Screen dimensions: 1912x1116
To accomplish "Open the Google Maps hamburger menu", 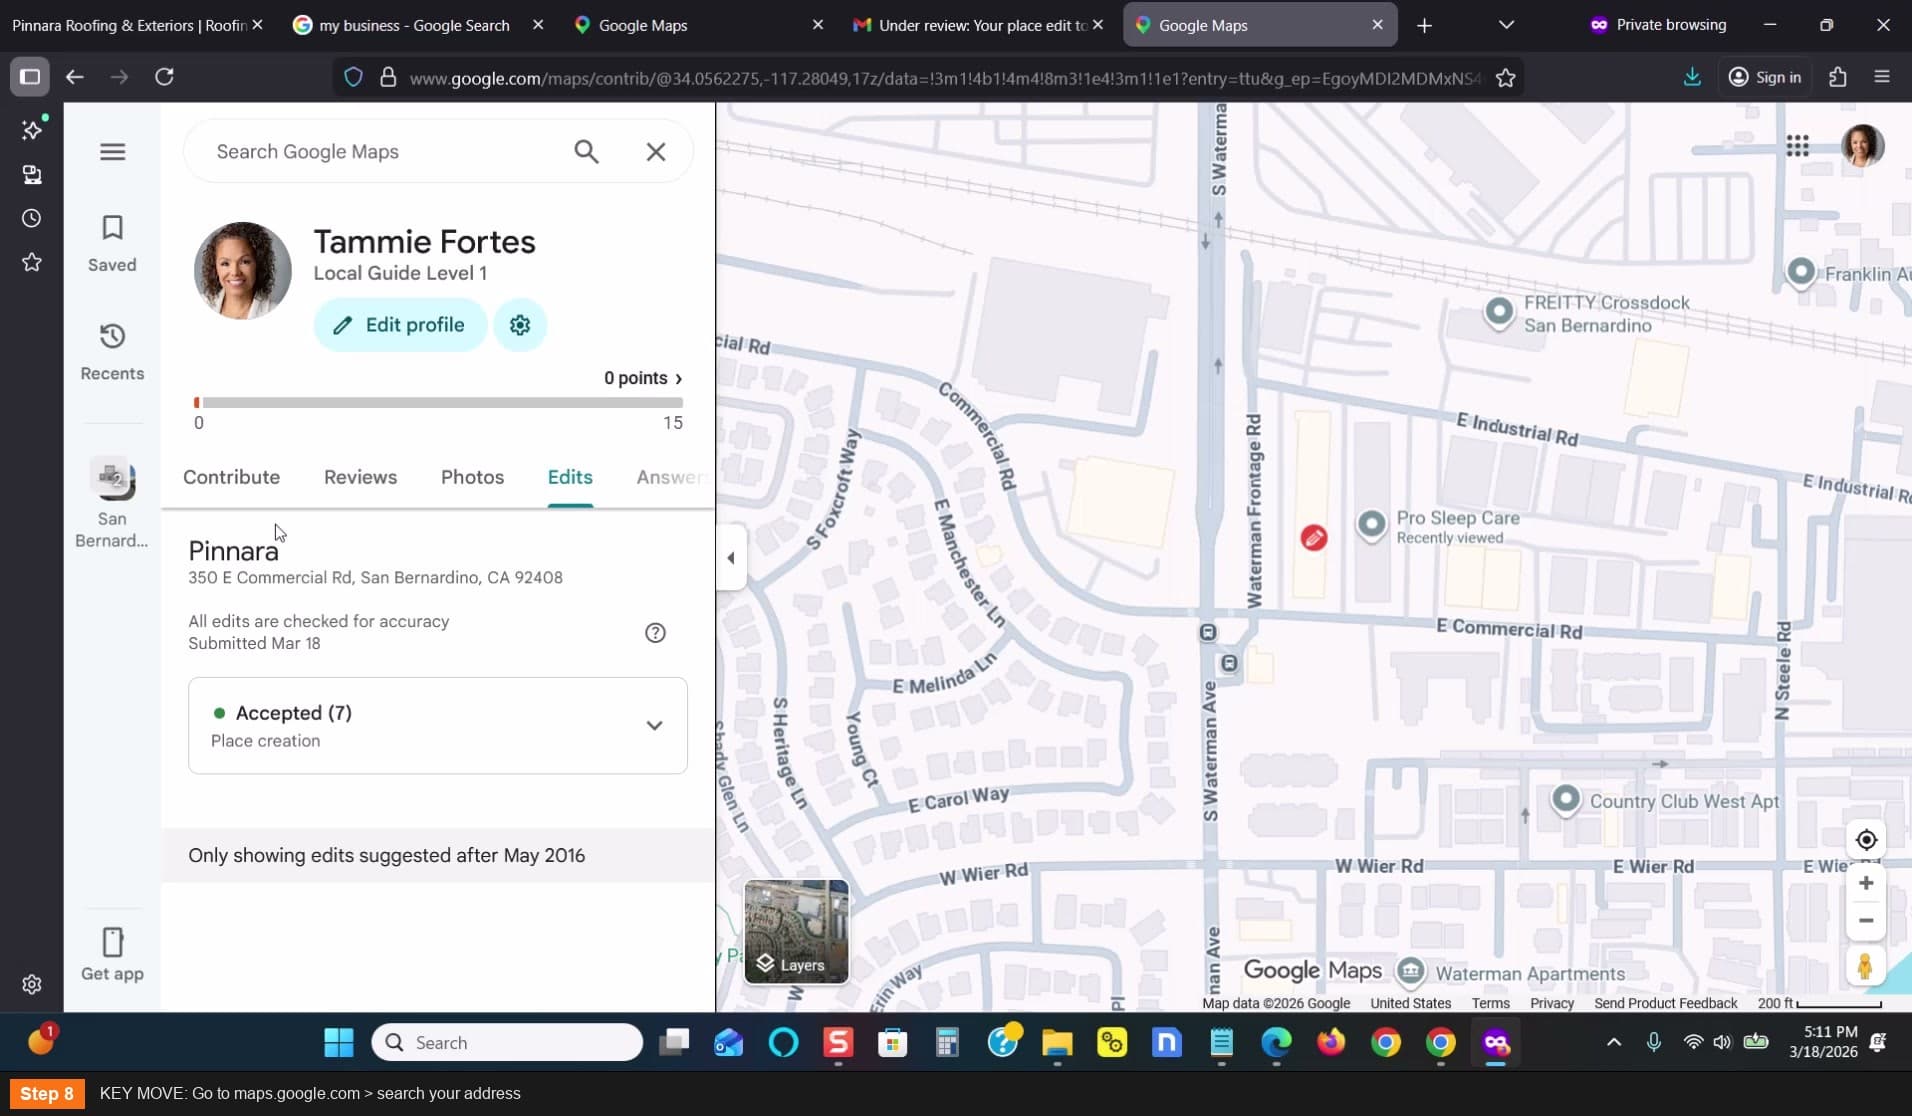I will click(x=113, y=152).
